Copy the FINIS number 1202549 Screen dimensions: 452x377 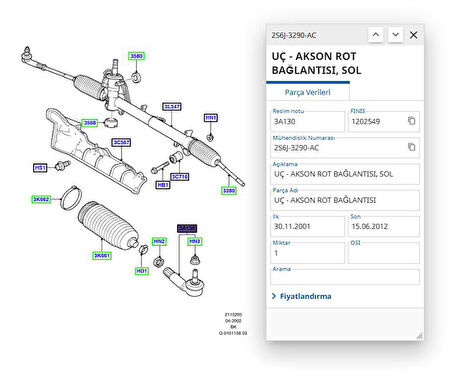[x=412, y=121]
